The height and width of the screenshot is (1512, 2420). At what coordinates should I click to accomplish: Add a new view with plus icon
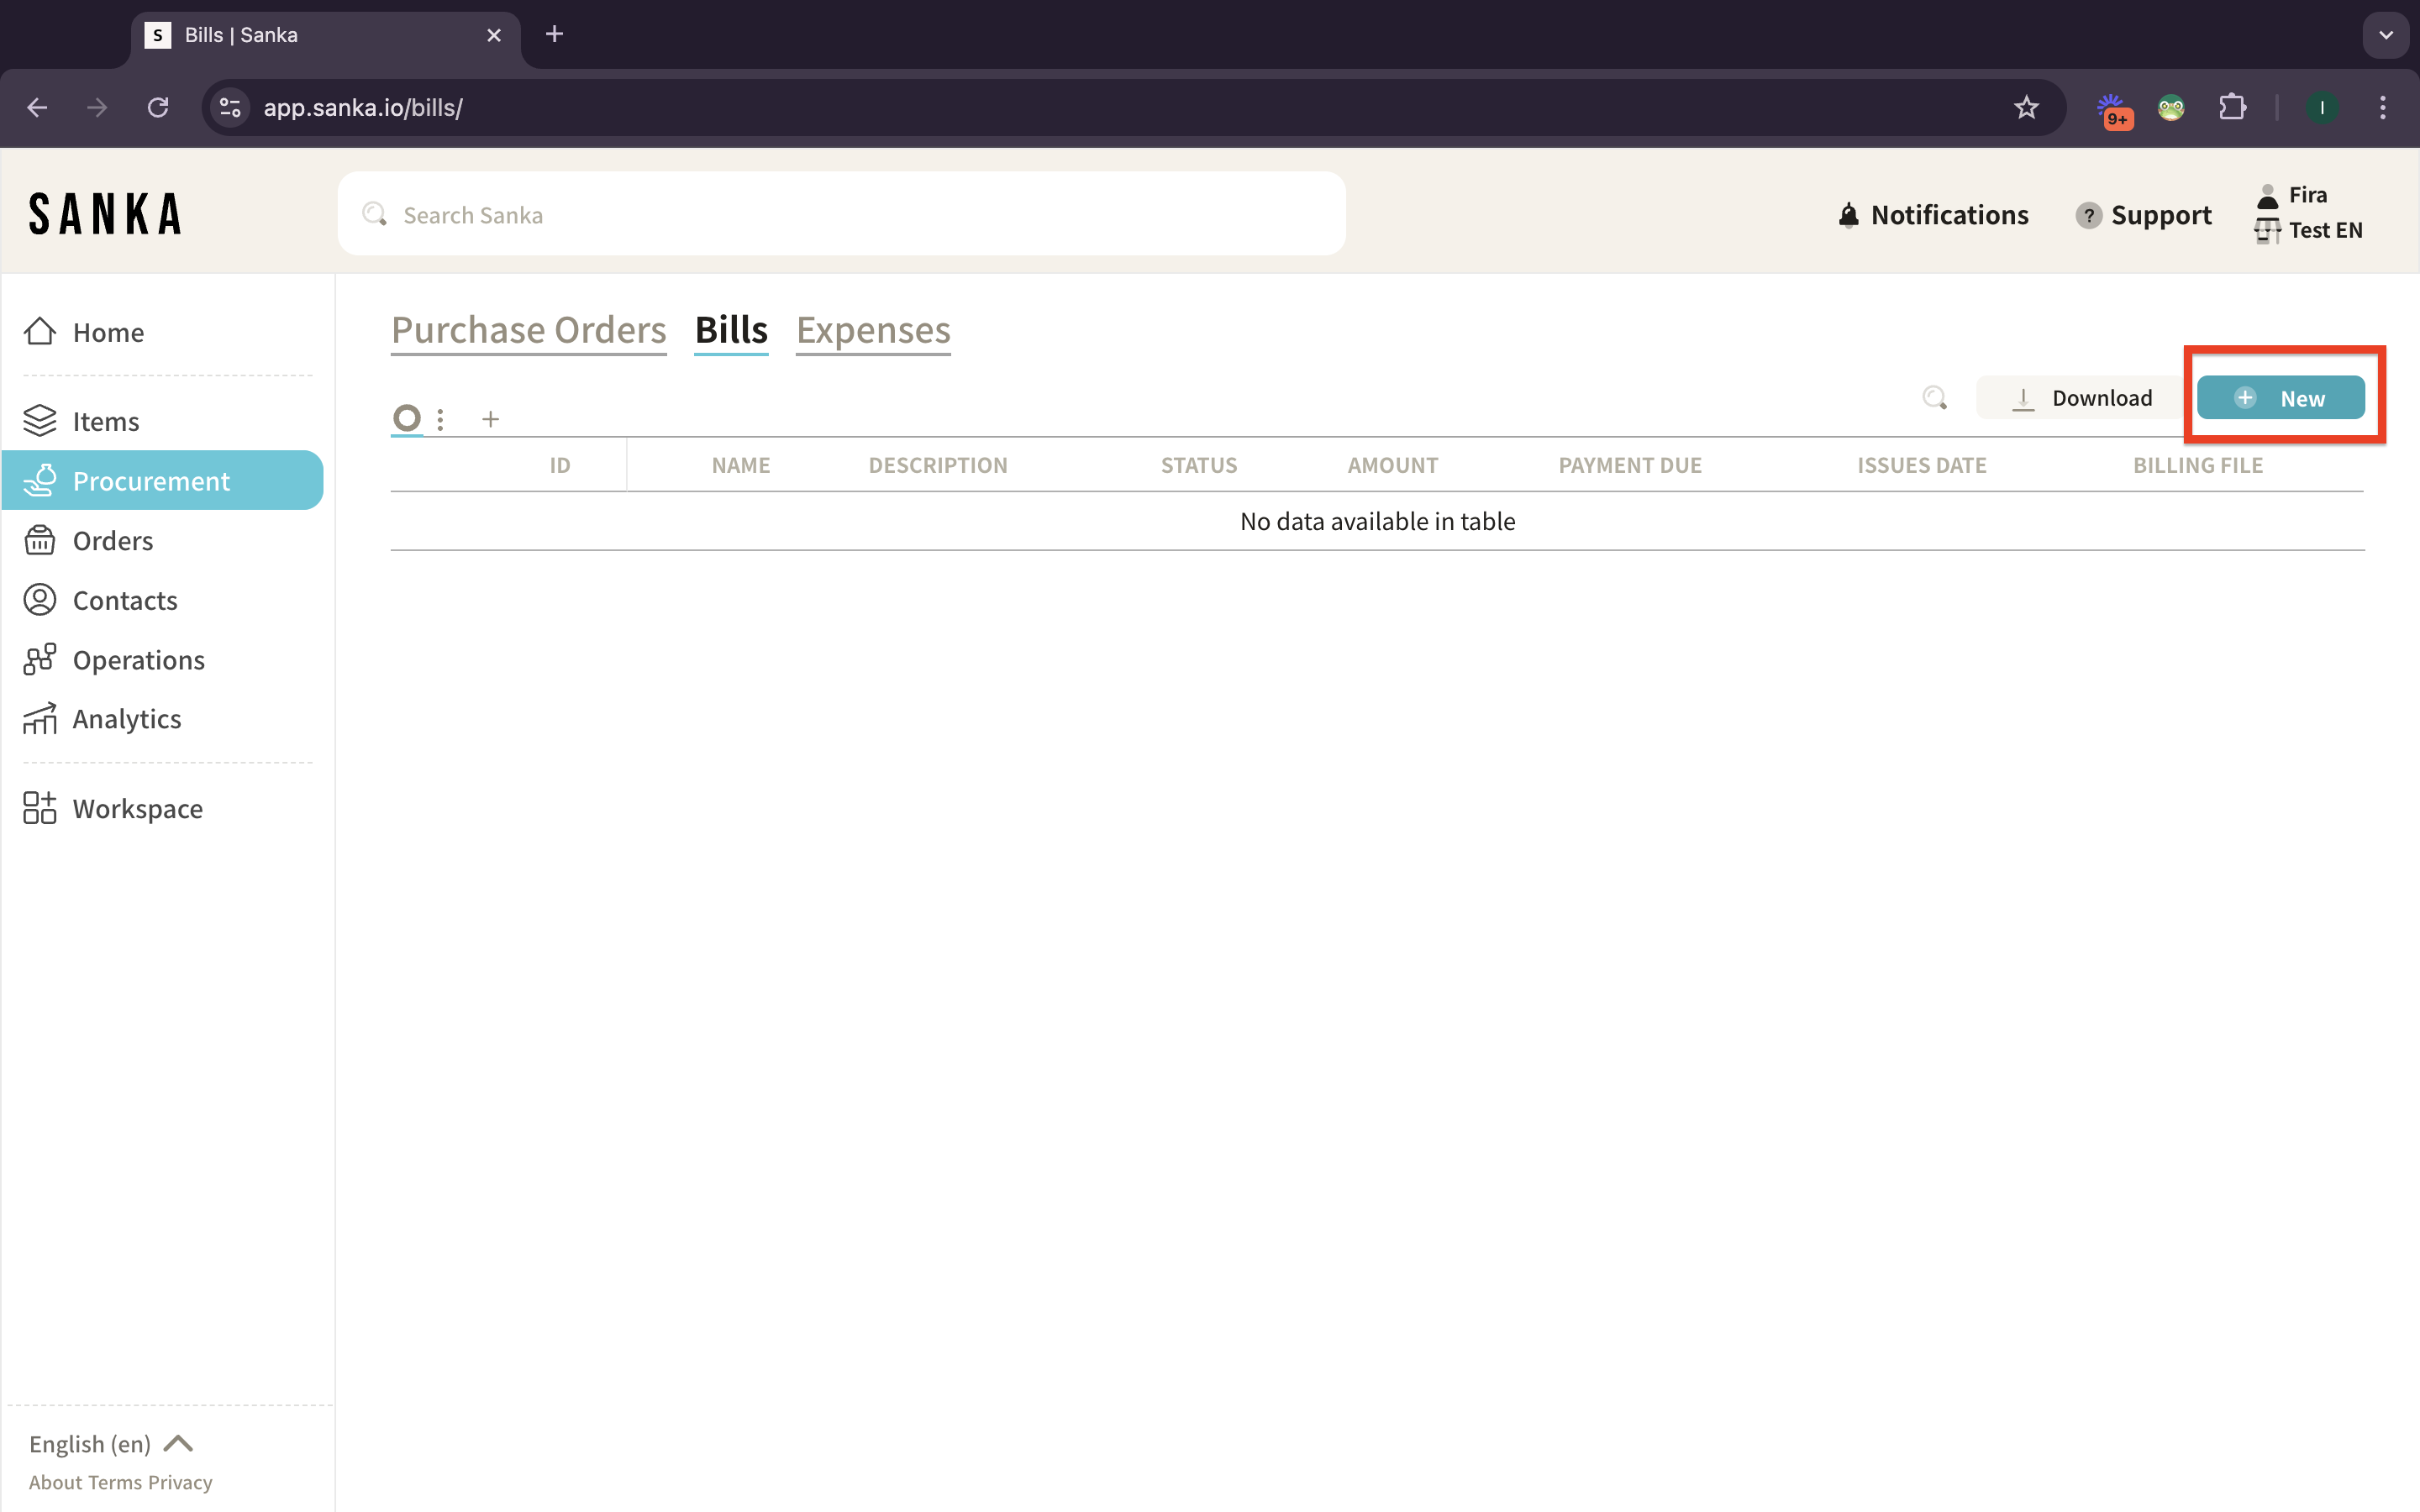coord(490,420)
